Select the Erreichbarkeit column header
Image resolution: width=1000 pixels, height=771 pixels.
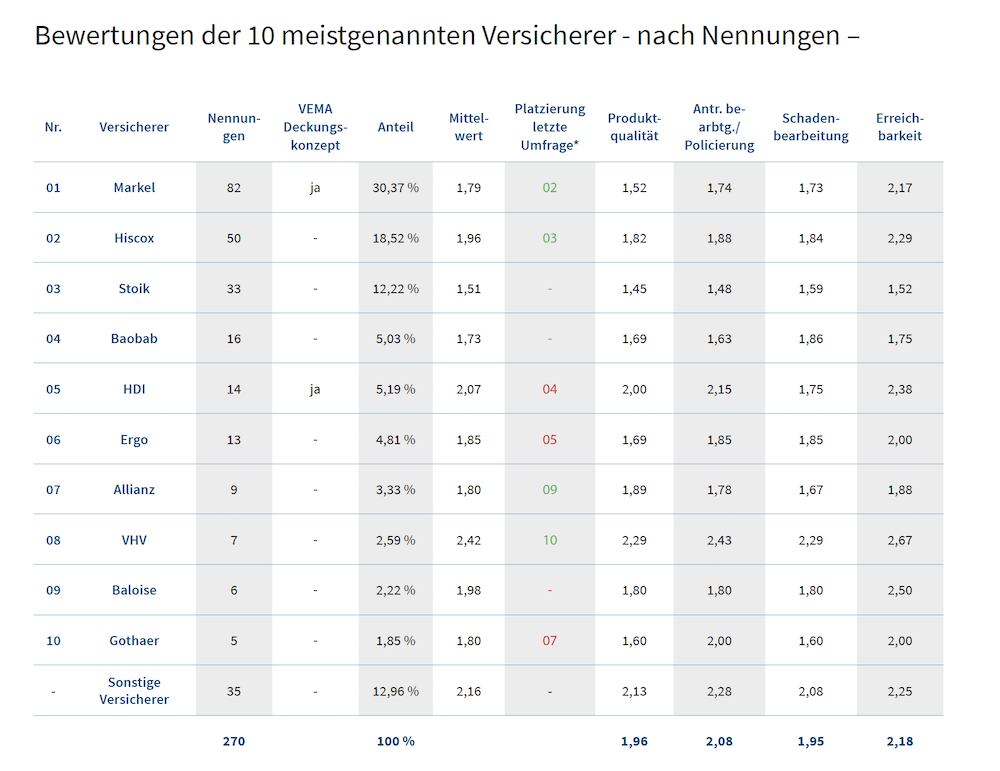pyautogui.click(x=899, y=127)
